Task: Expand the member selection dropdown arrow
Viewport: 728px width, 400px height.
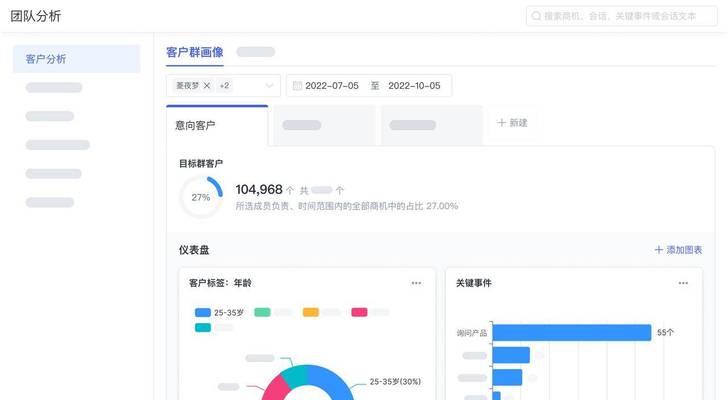Action: point(269,85)
